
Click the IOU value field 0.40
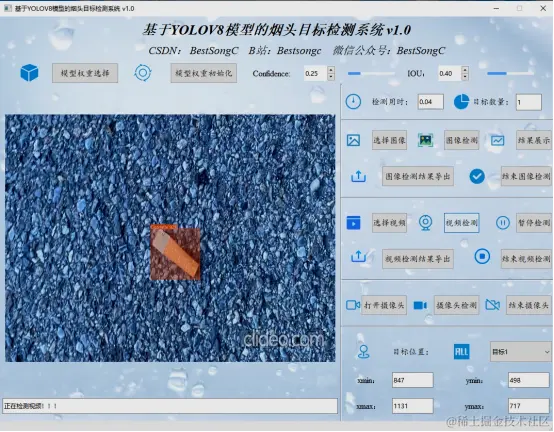point(450,73)
